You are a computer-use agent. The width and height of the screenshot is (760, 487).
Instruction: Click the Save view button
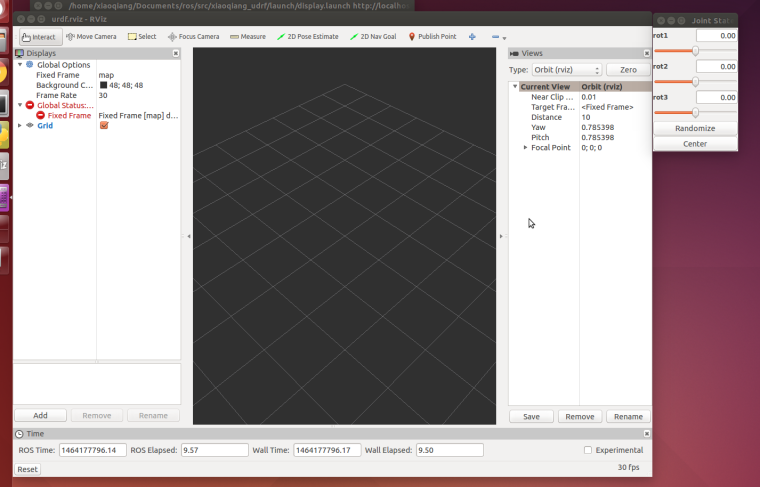point(531,416)
